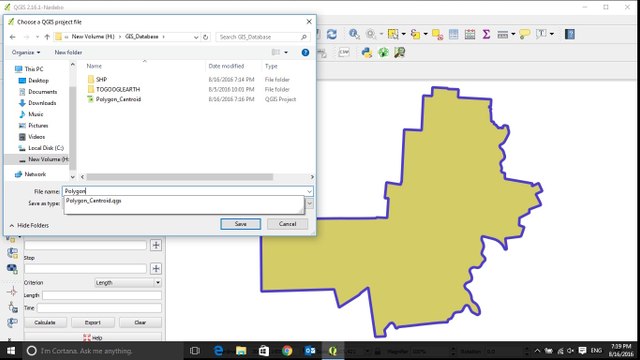
Task: Collapse folders with Hide Folders
Action: [x=29, y=225]
